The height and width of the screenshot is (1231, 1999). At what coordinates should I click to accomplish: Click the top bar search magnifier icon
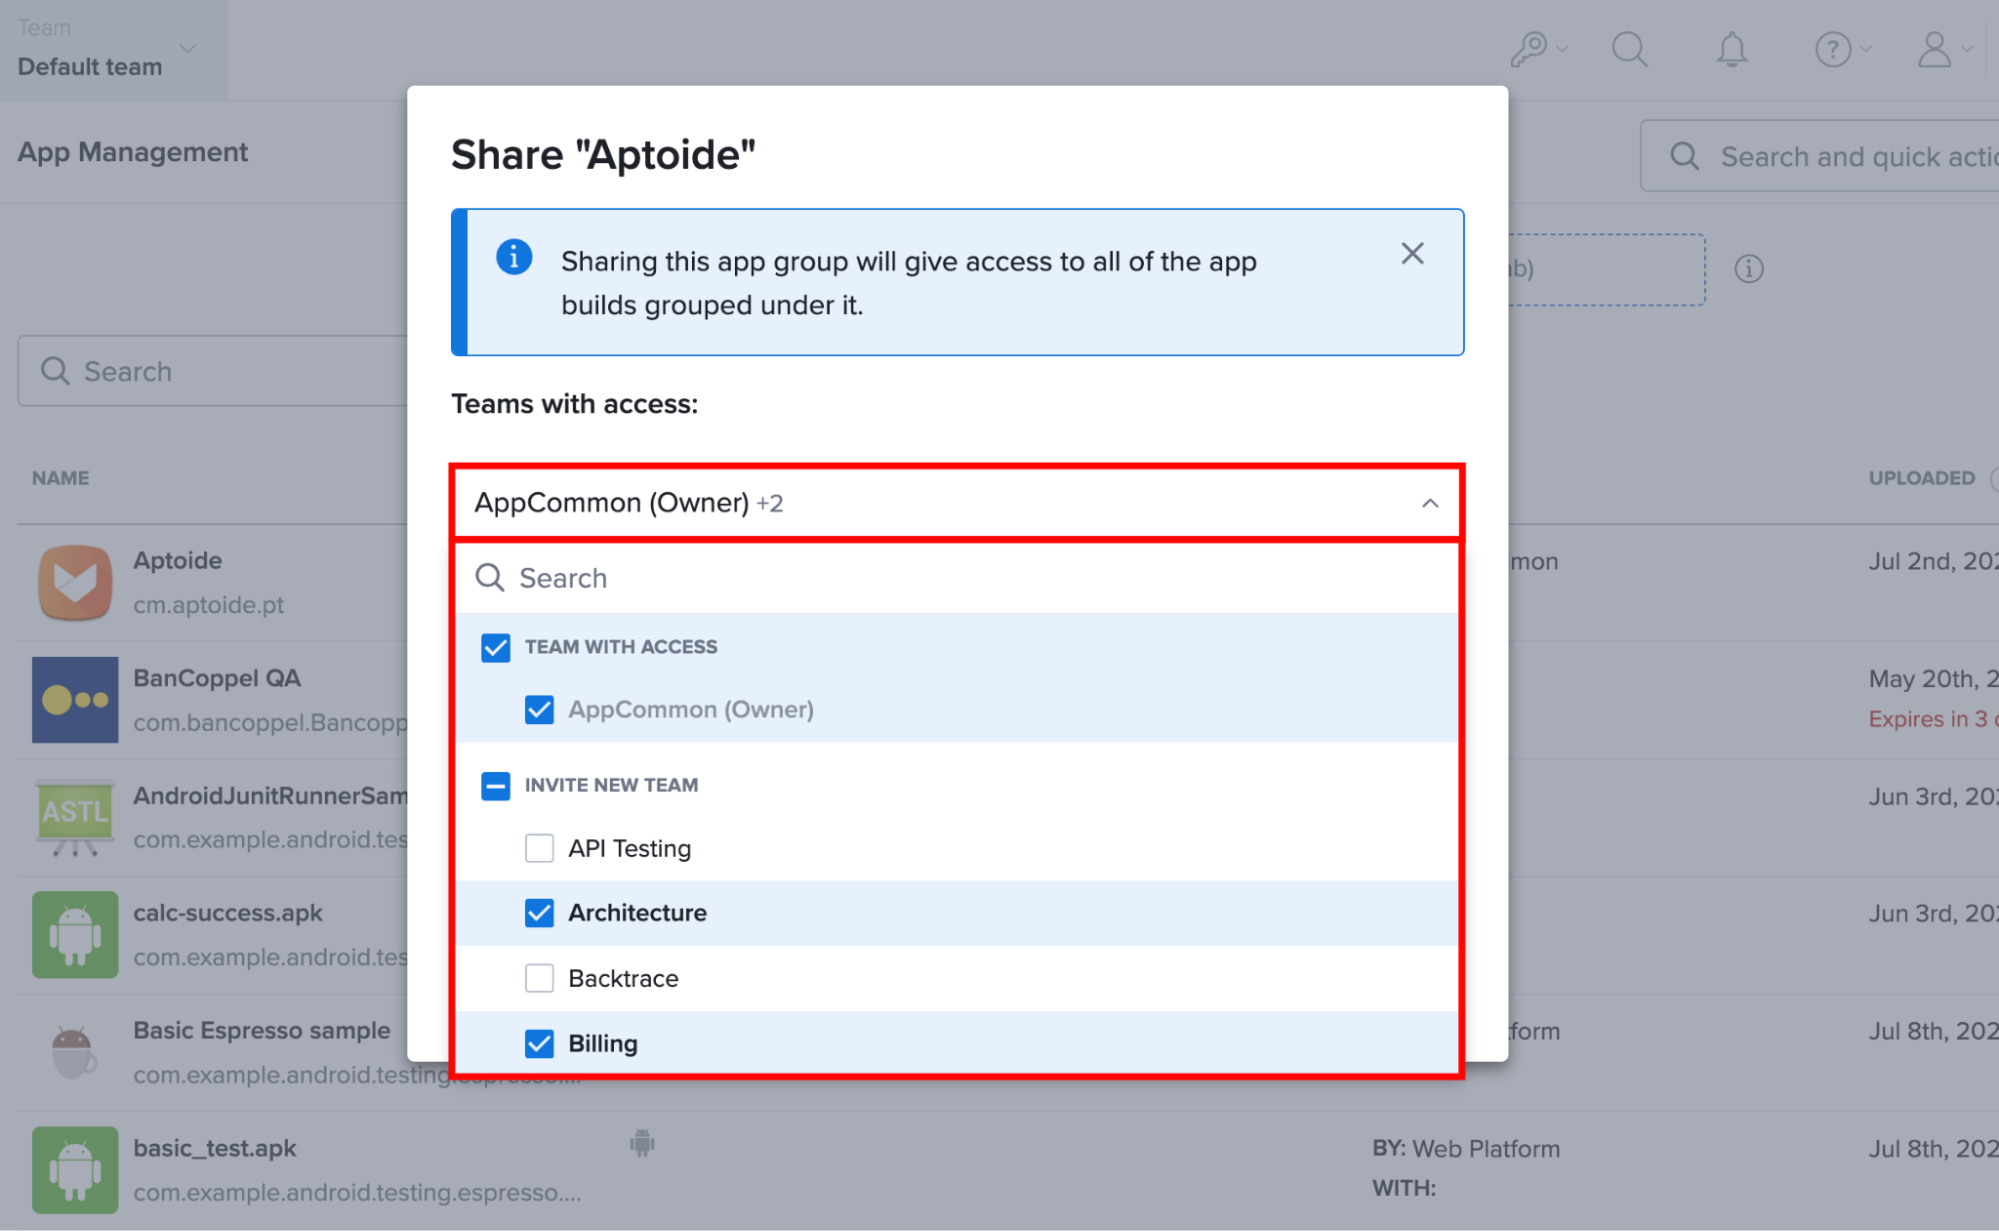tap(1629, 49)
